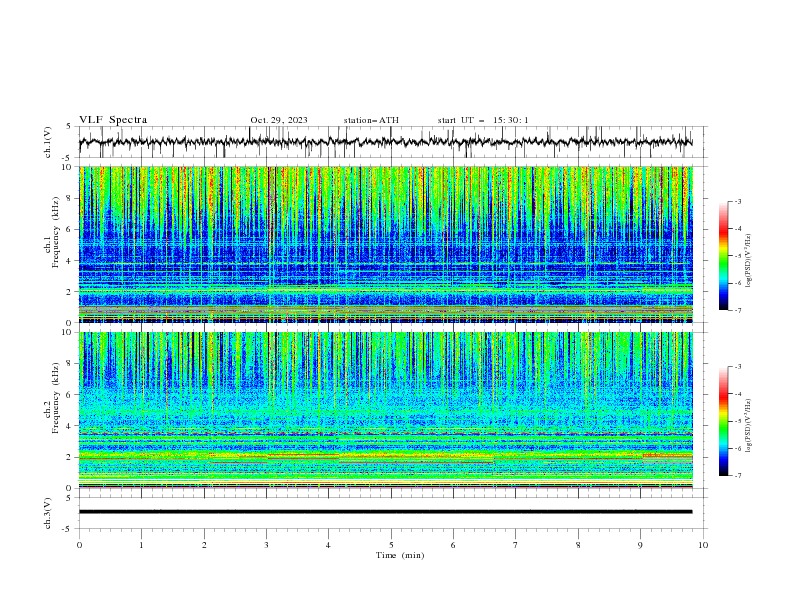Click the 'station=ATH' label
Screen dimensions: 792x612
coord(371,120)
